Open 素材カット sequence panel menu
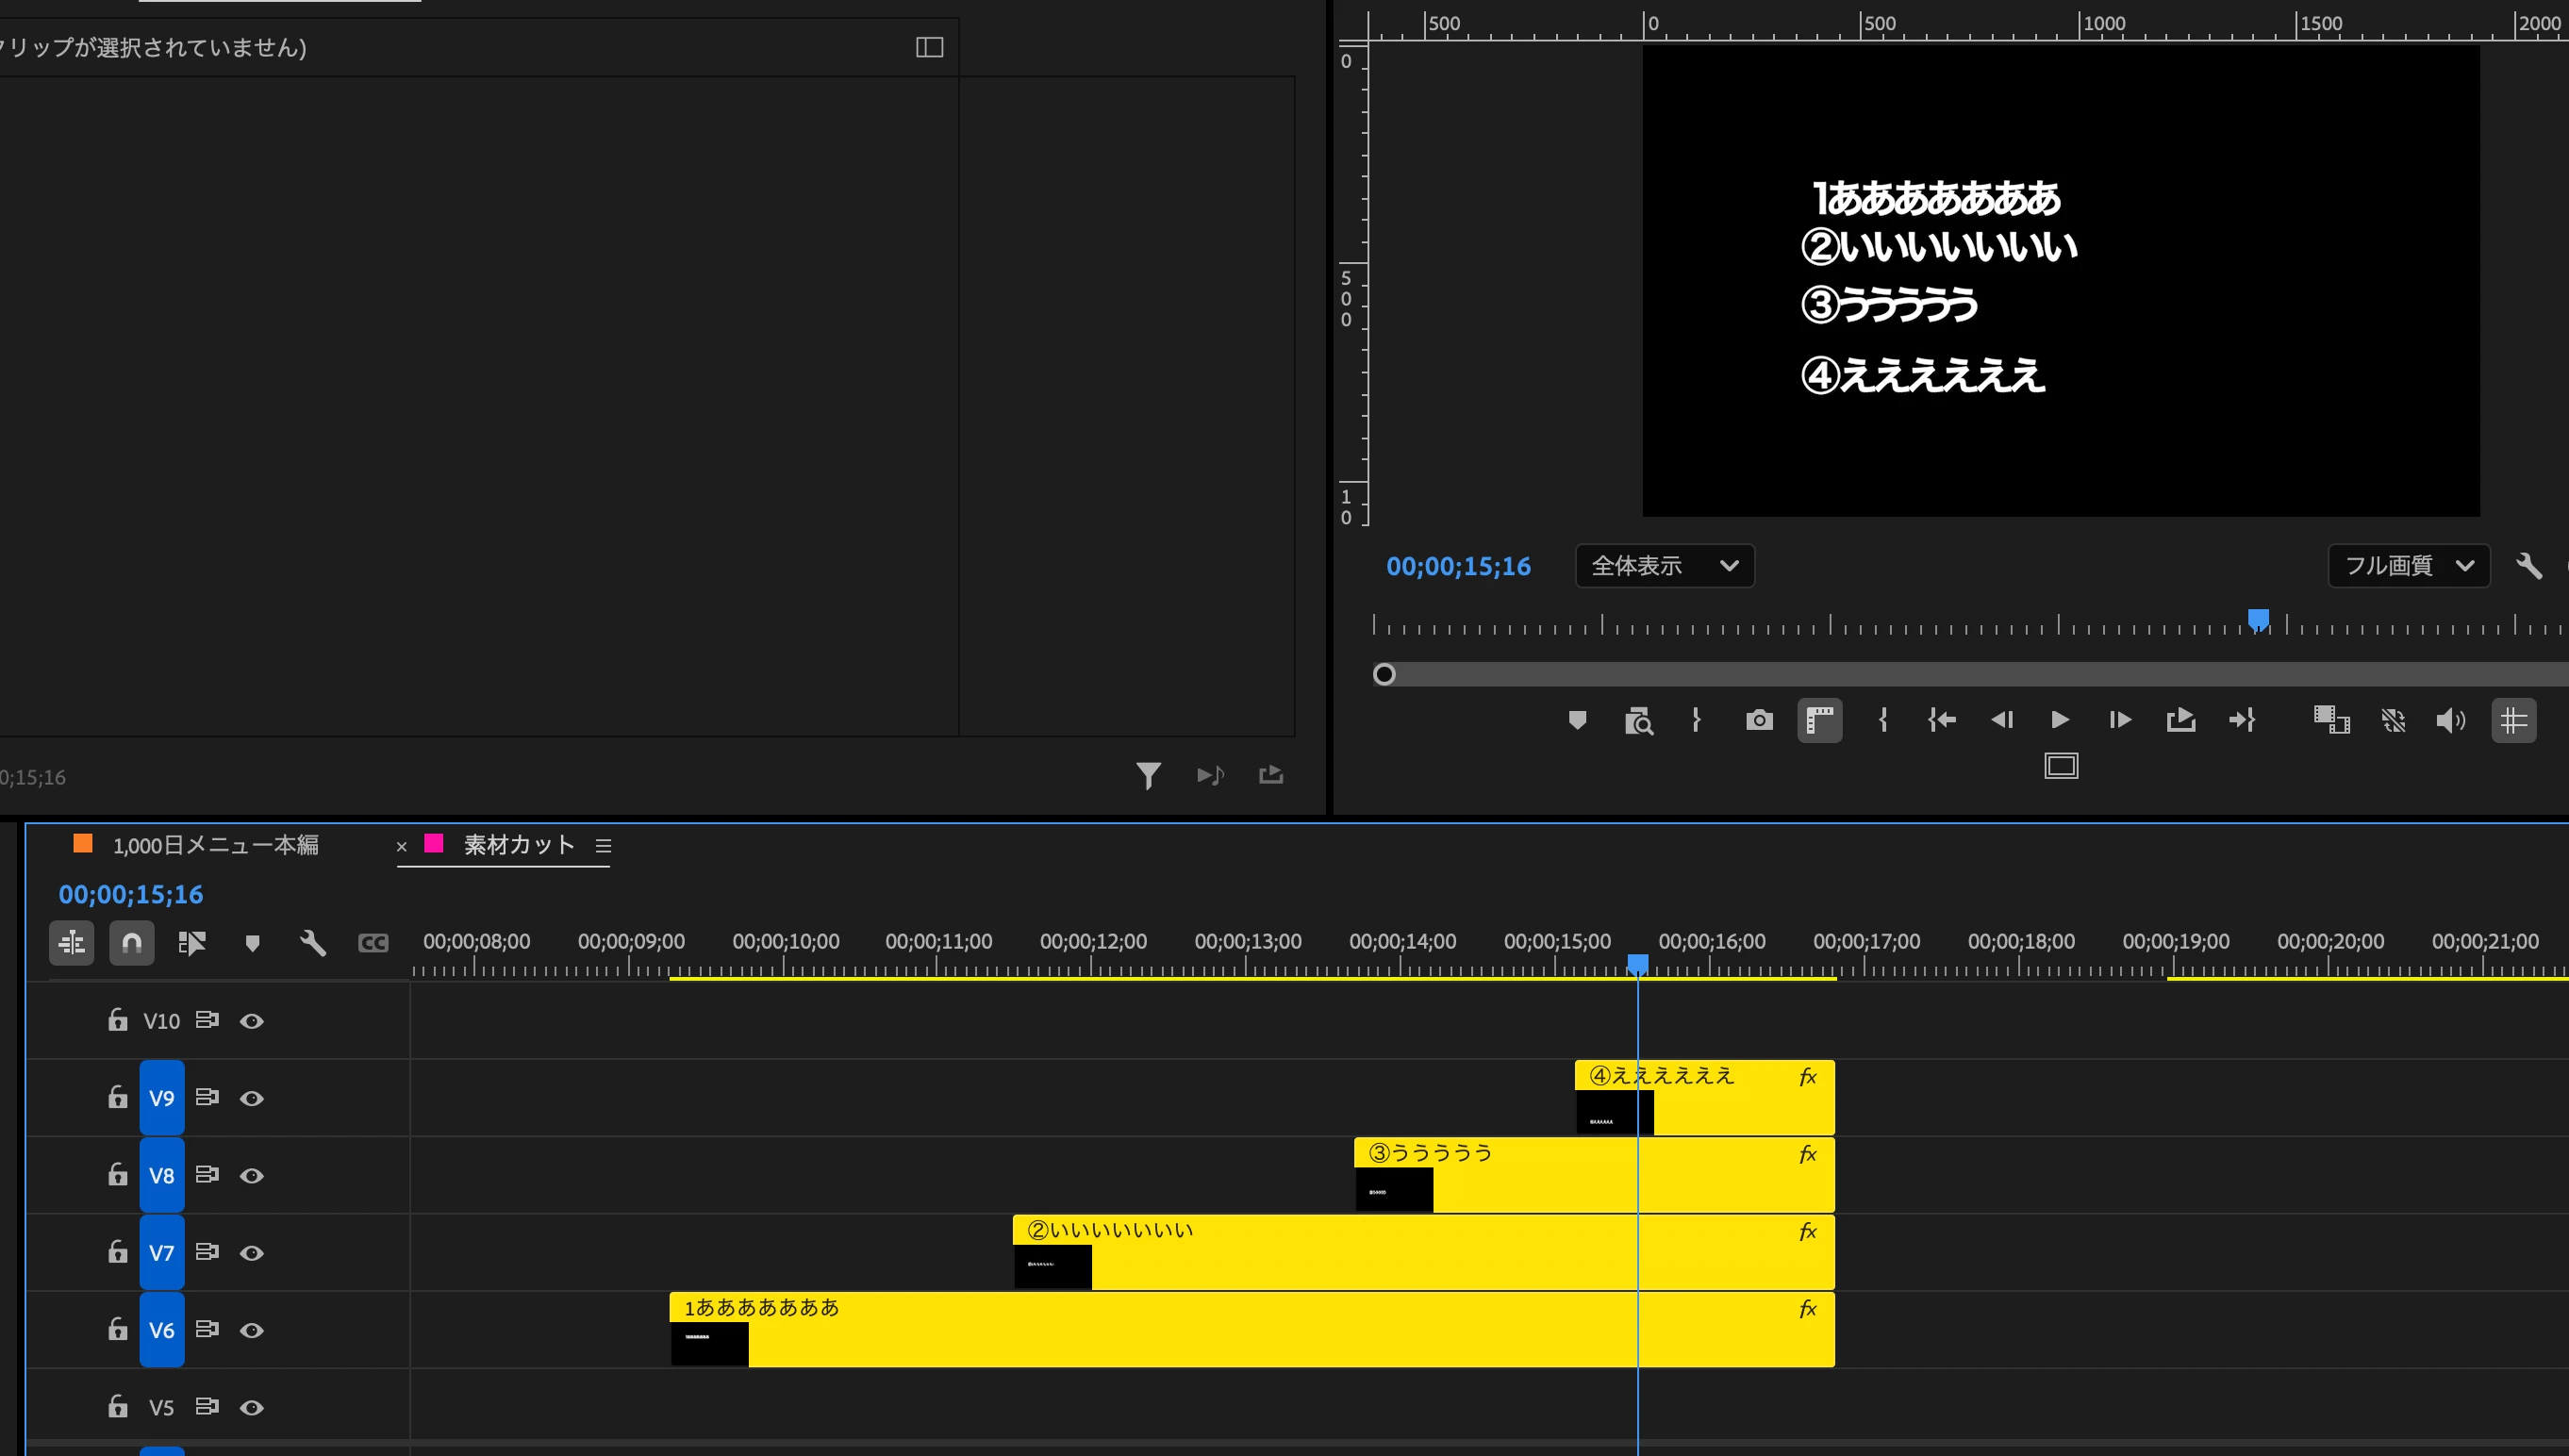This screenshot has height=1456, width=2569. coord(603,845)
